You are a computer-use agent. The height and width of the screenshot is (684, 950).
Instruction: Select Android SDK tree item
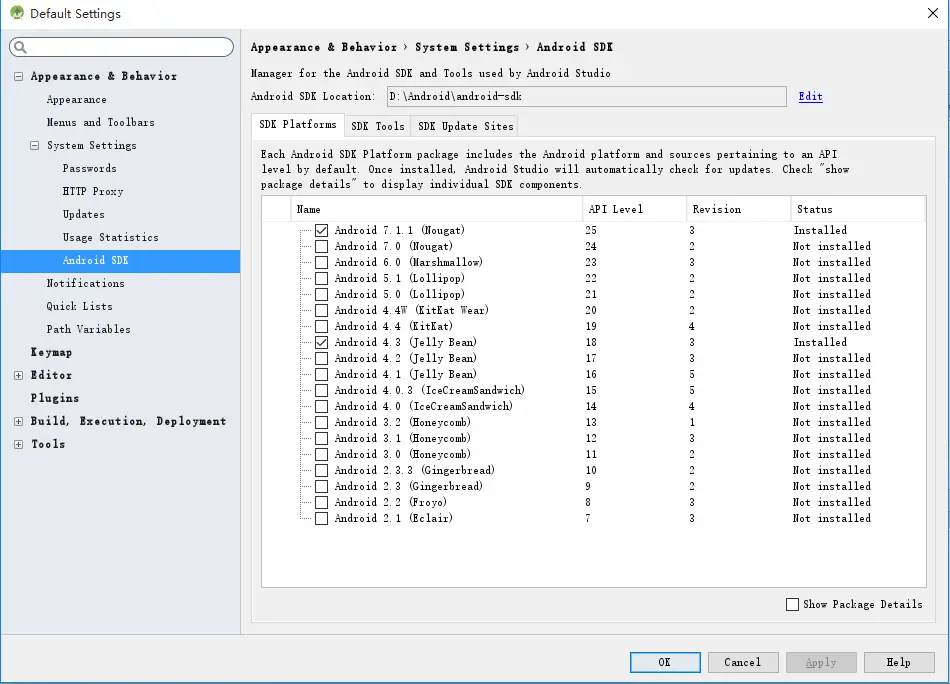121,261
